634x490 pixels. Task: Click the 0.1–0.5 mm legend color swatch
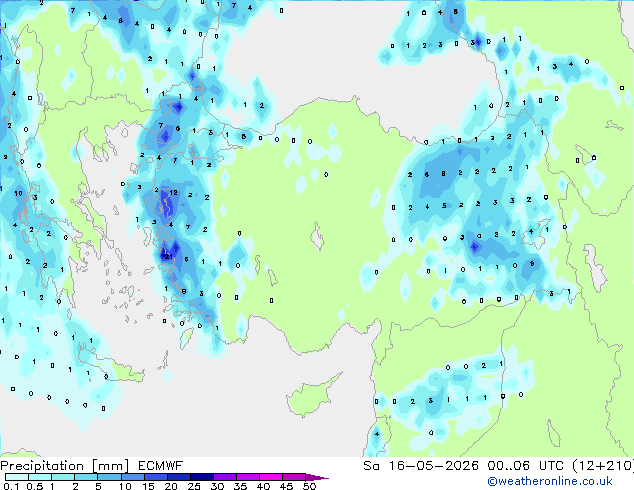[x=17, y=477]
